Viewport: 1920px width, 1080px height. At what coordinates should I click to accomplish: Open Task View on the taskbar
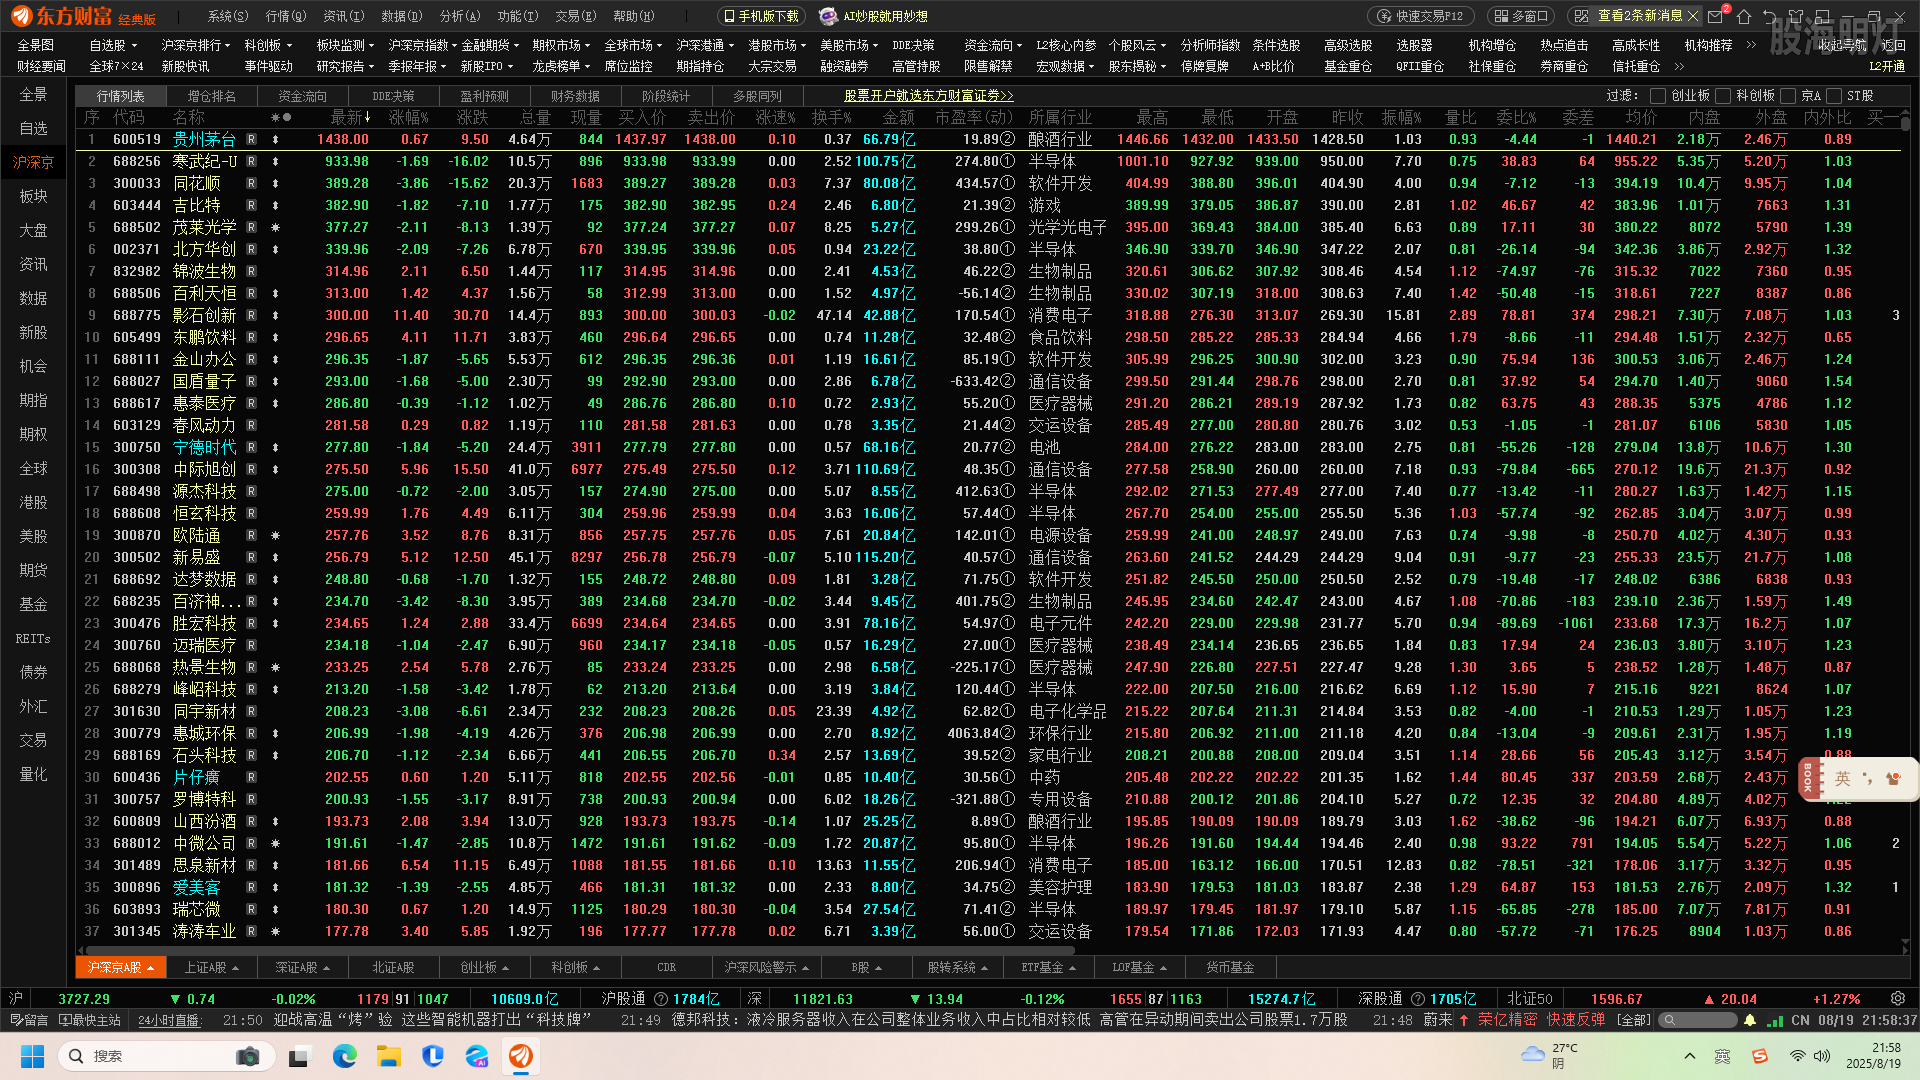[x=301, y=1056]
